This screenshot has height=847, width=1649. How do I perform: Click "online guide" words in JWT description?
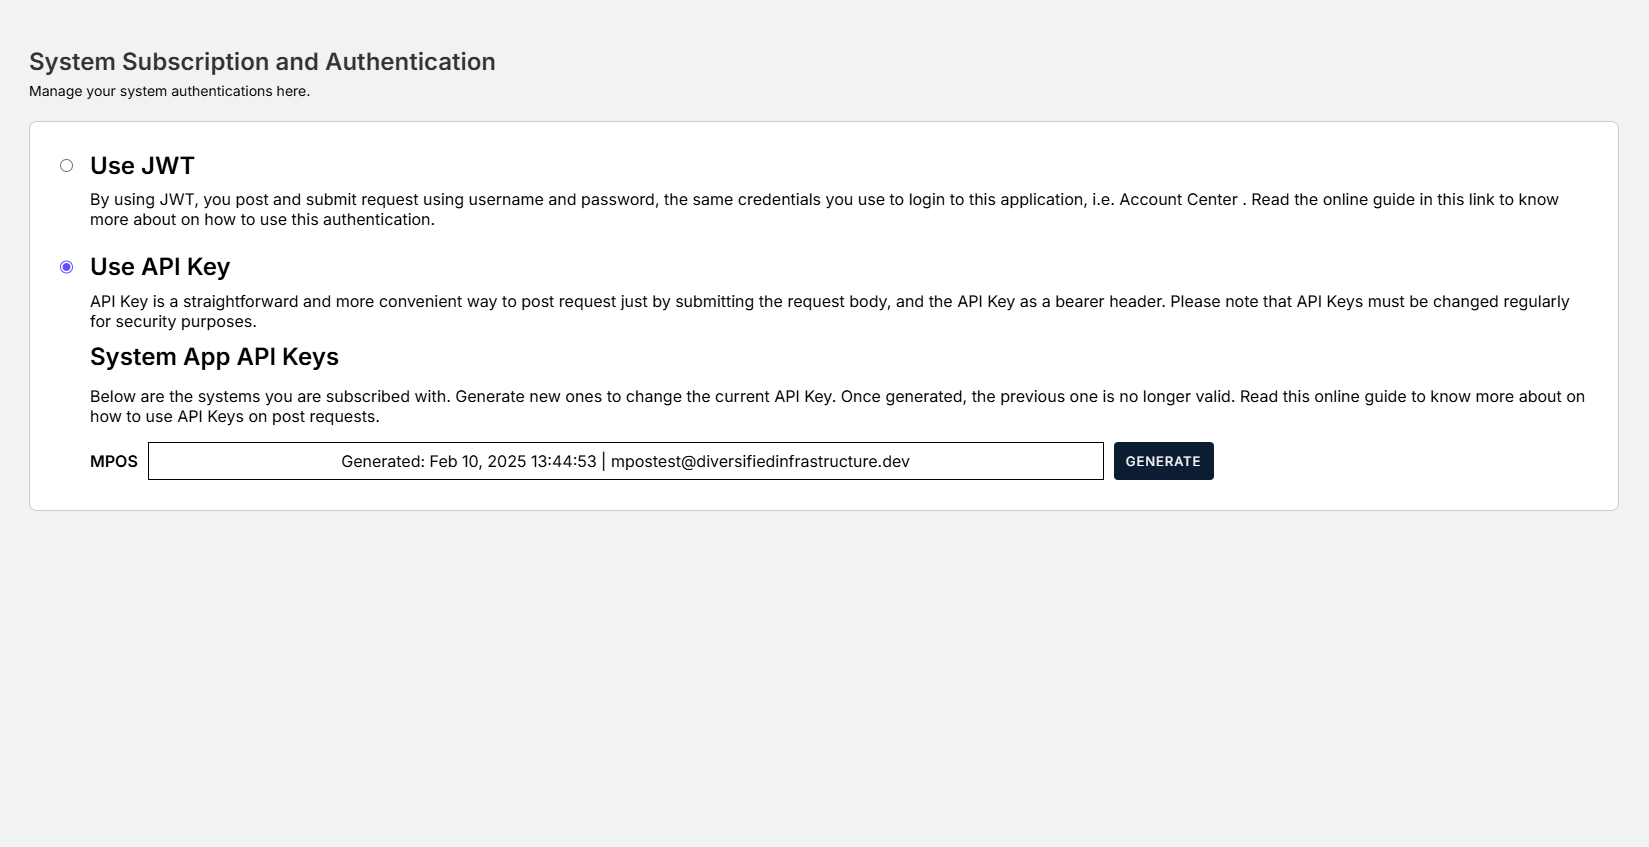(x=1369, y=200)
